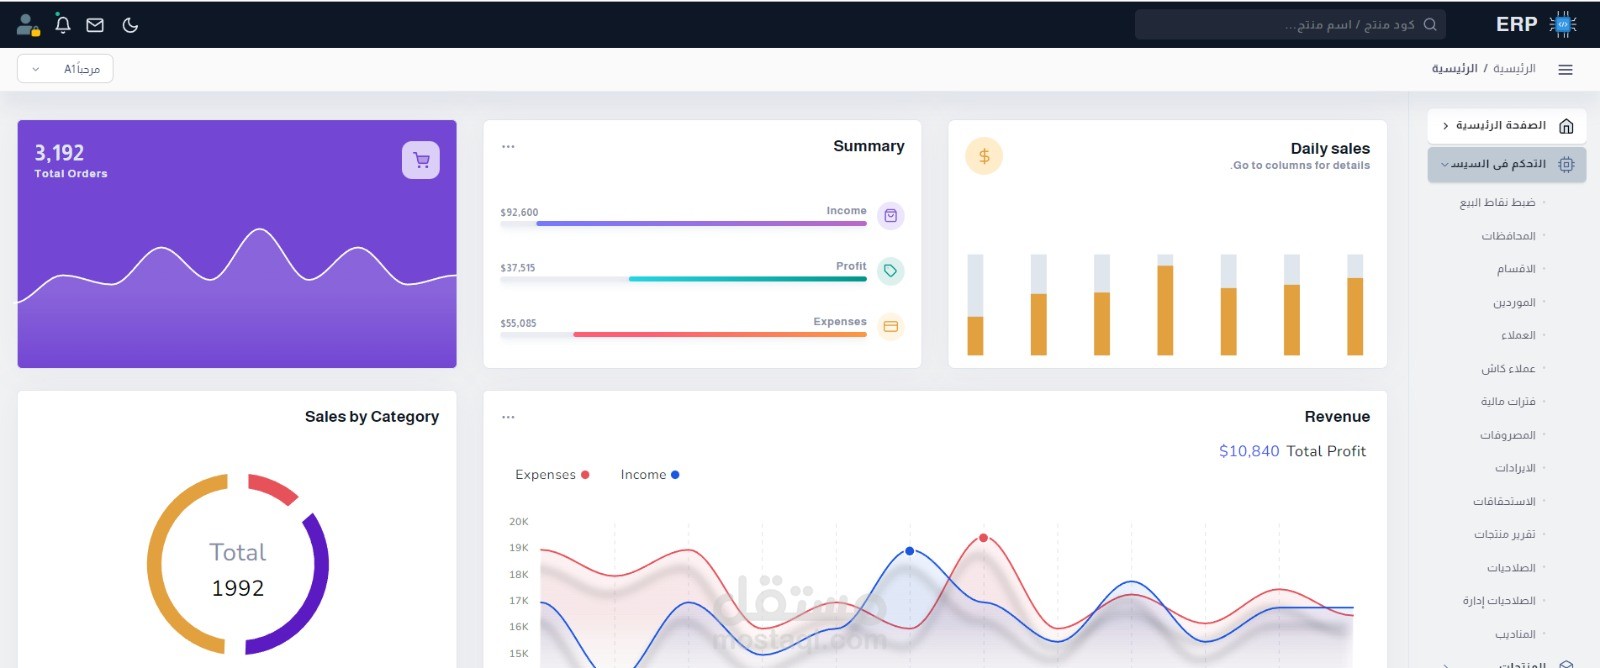Open الموردين in sidebar
The height and width of the screenshot is (668, 1600).
tap(1514, 302)
